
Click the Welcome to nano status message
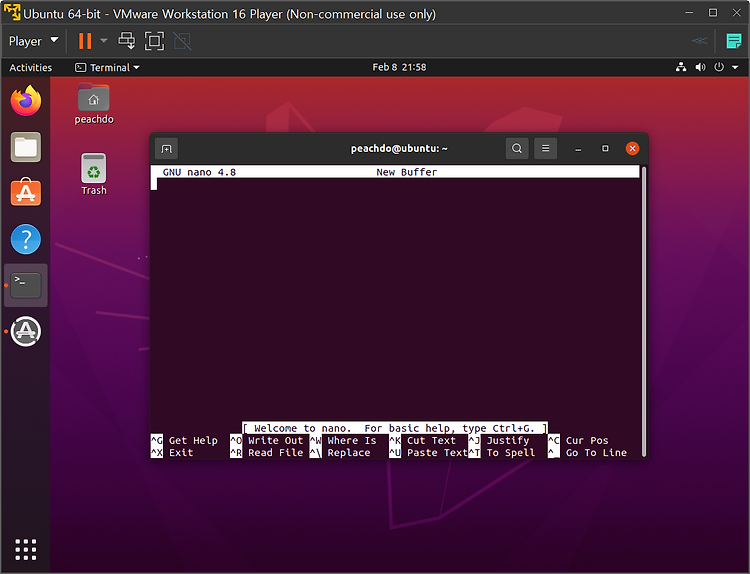point(395,428)
